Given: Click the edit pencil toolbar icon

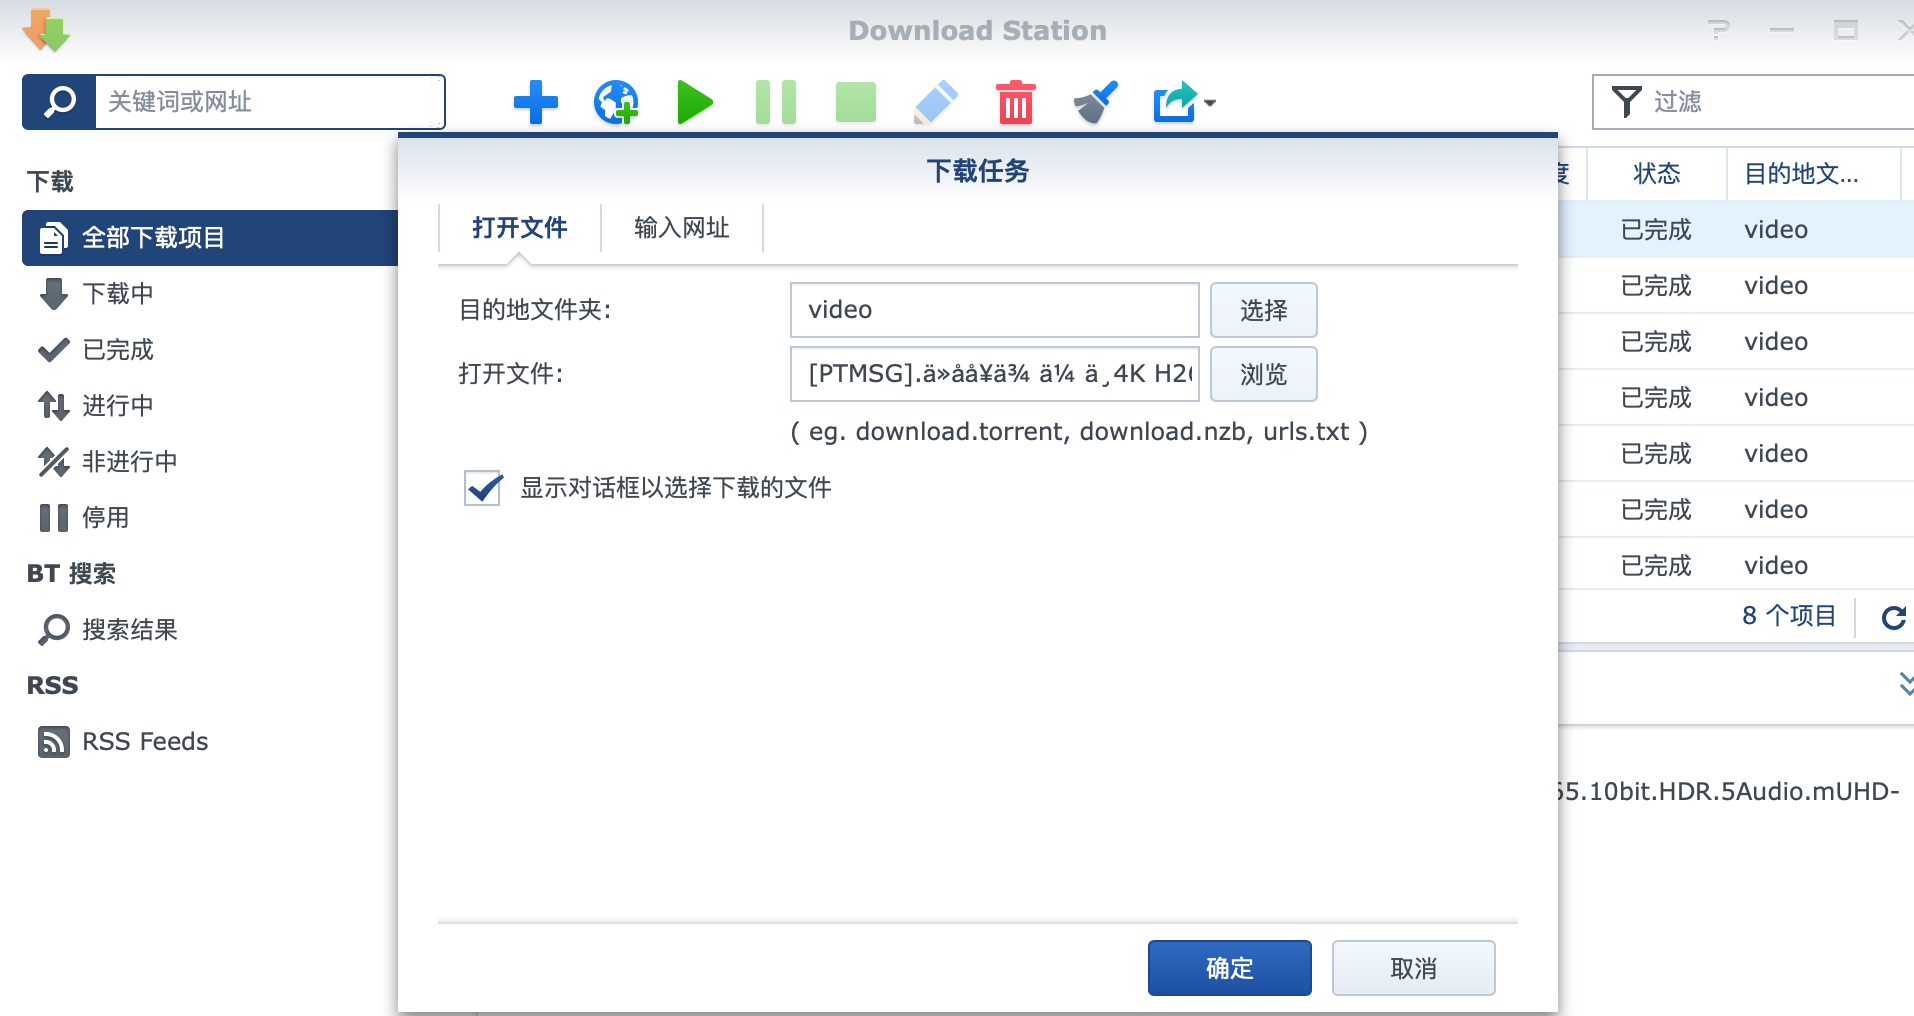Looking at the screenshot, I should point(936,102).
